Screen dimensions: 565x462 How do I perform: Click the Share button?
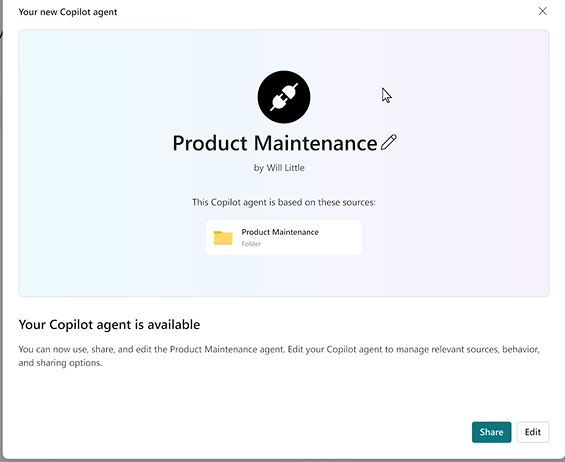pyautogui.click(x=491, y=432)
